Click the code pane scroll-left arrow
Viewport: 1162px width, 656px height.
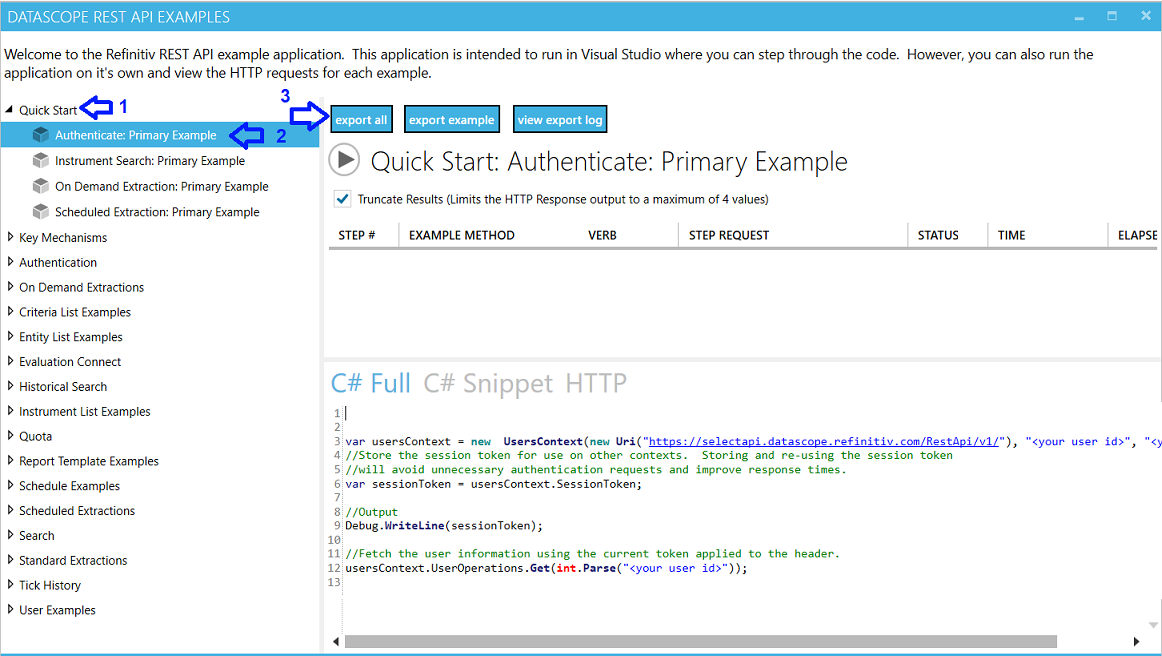336,641
